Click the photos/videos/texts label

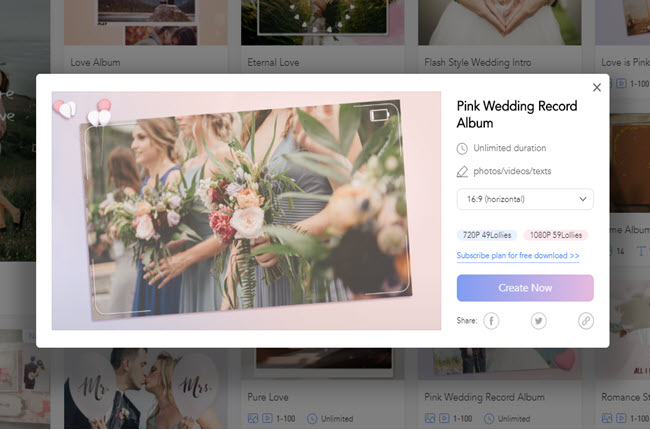(512, 171)
